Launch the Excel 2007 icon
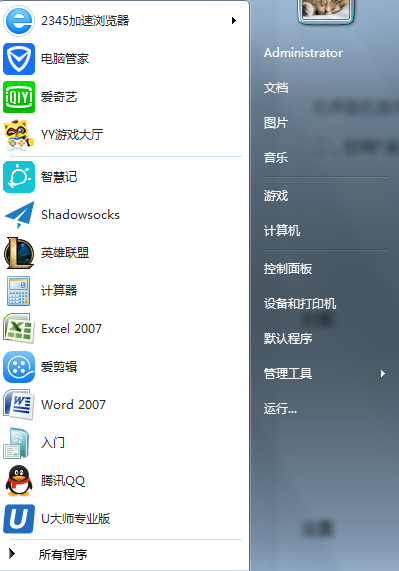The image size is (399, 571). [x=19, y=328]
